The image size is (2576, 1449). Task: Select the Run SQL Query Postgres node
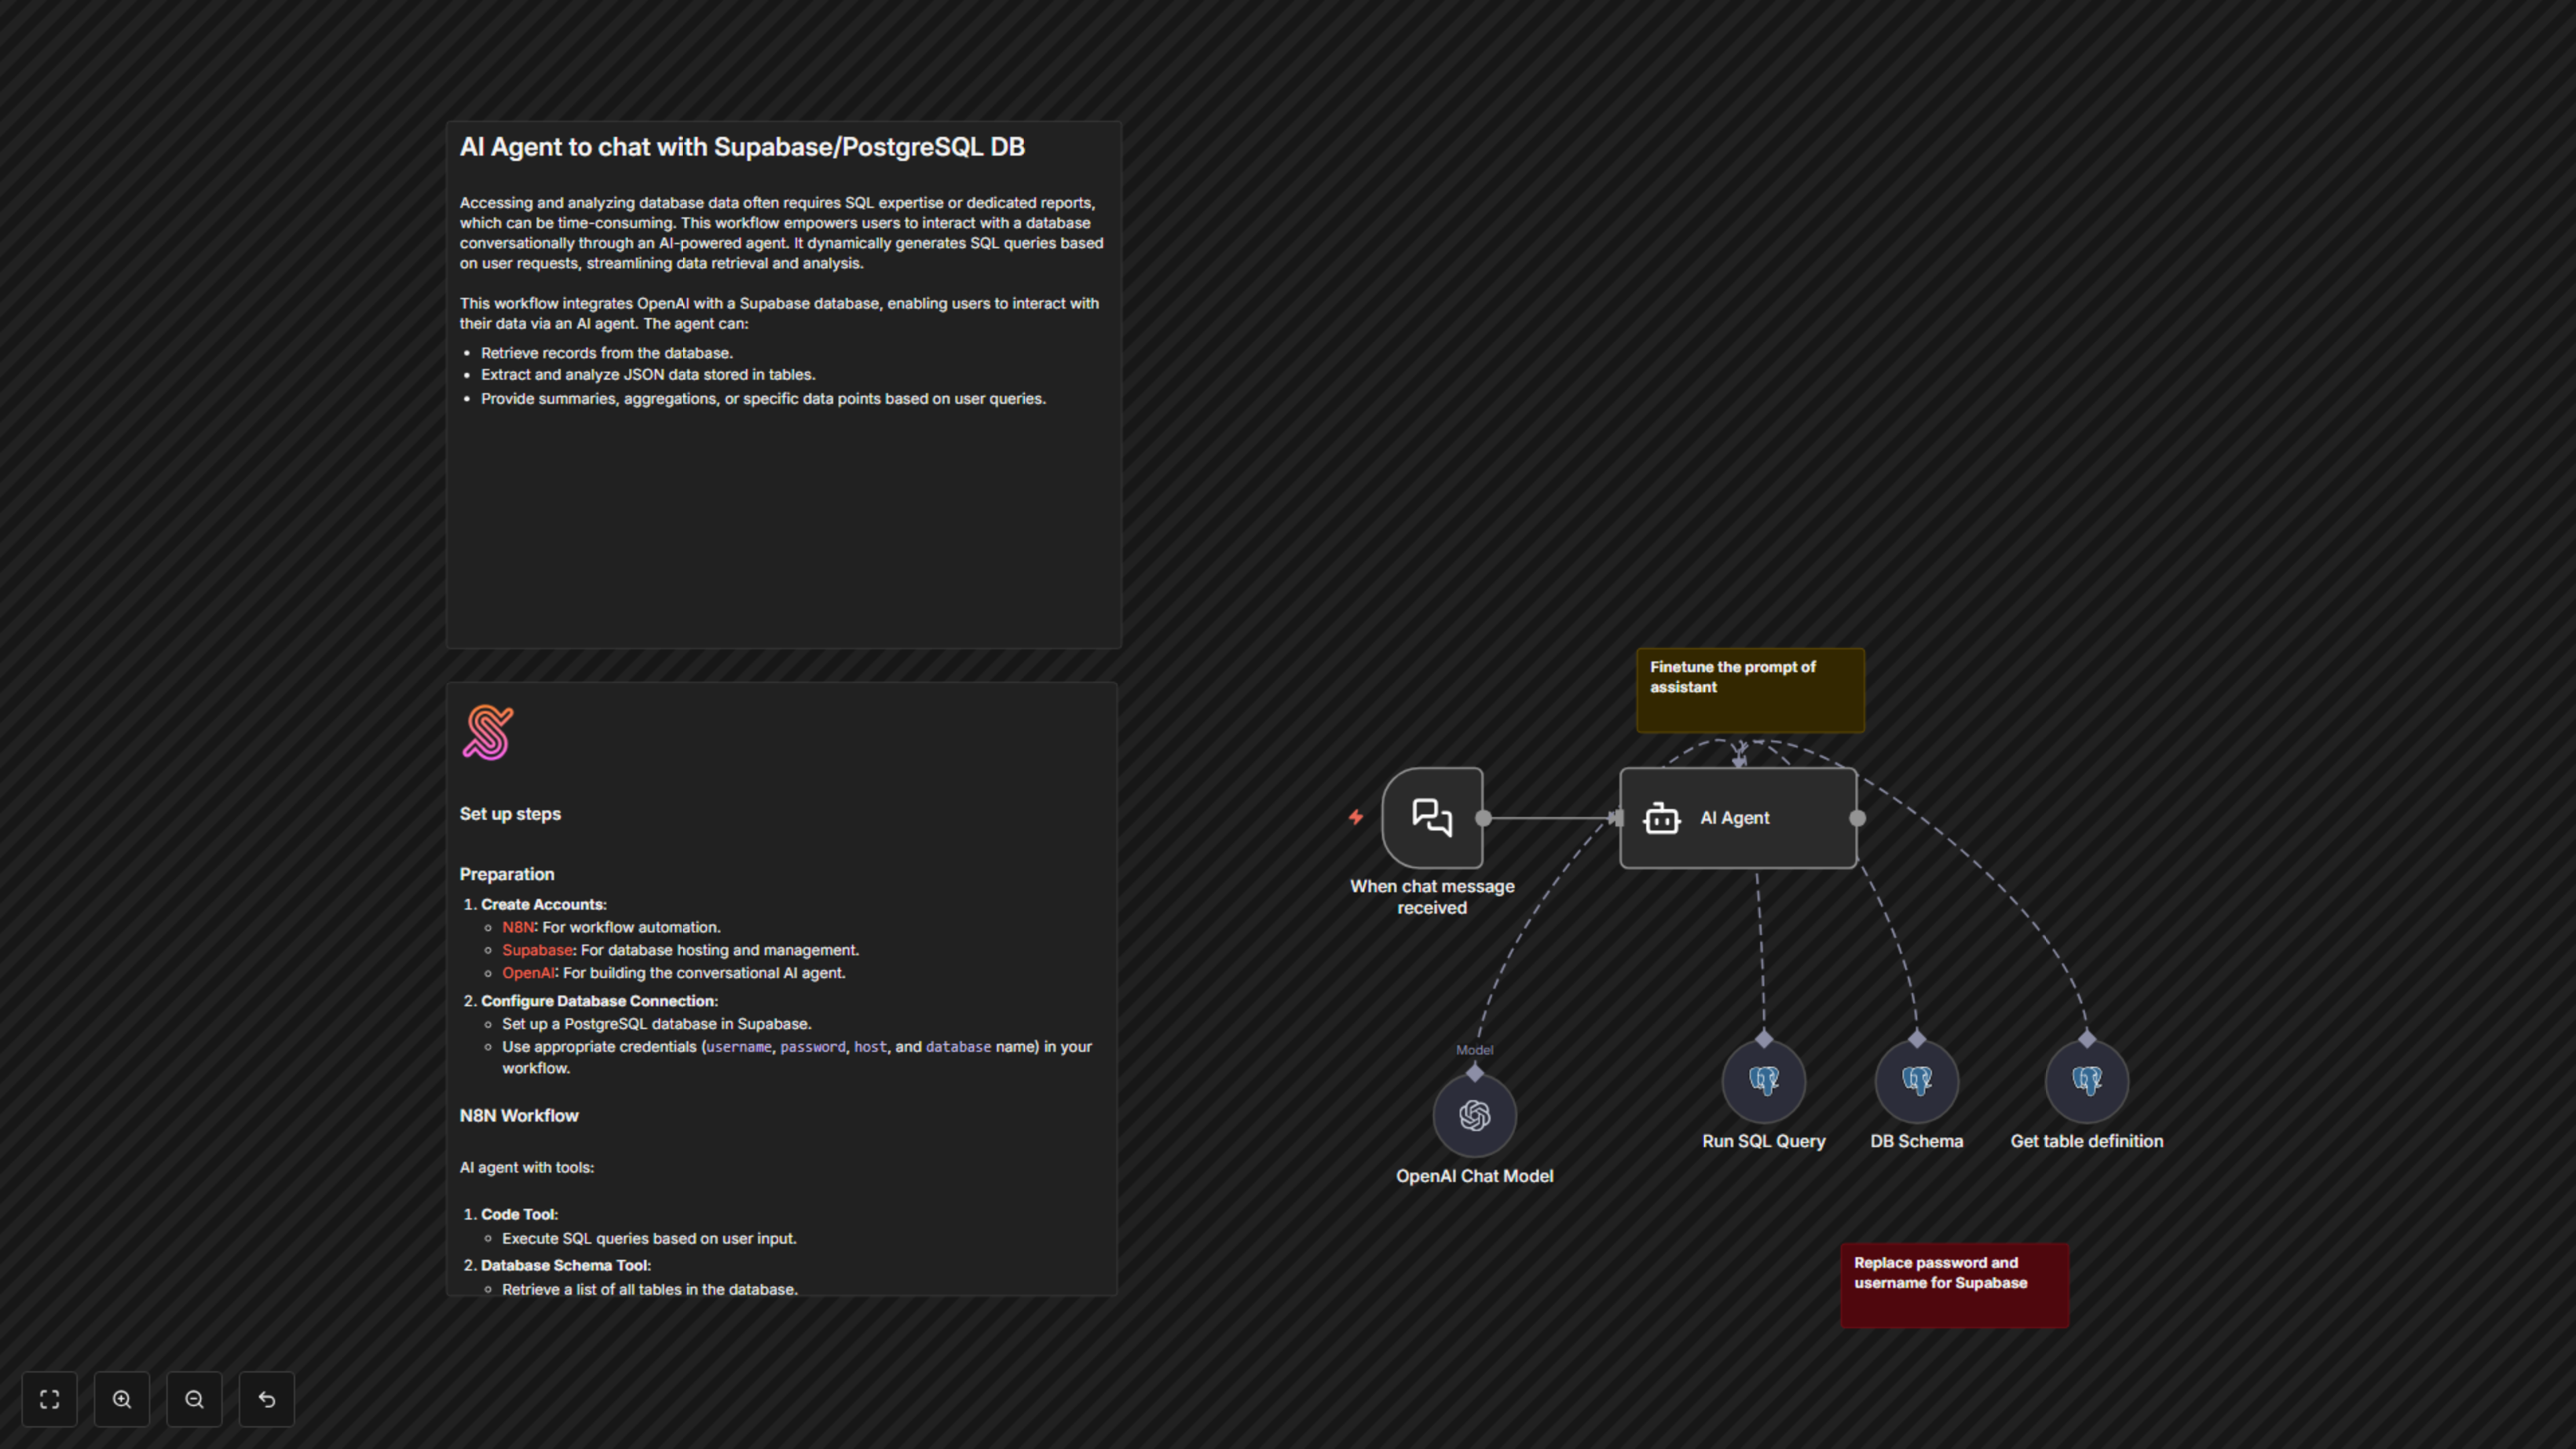pos(1763,1081)
